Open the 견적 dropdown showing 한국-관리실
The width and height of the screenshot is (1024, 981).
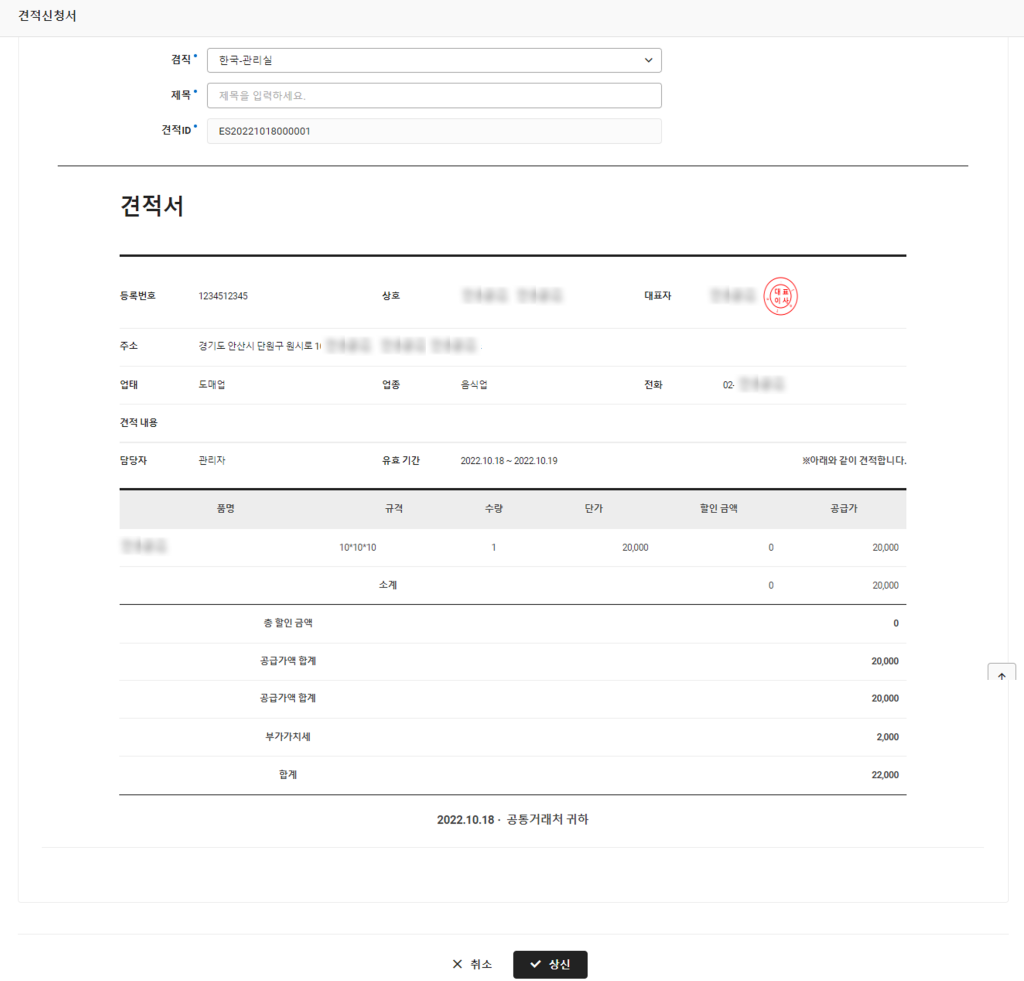[x=434, y=60]
